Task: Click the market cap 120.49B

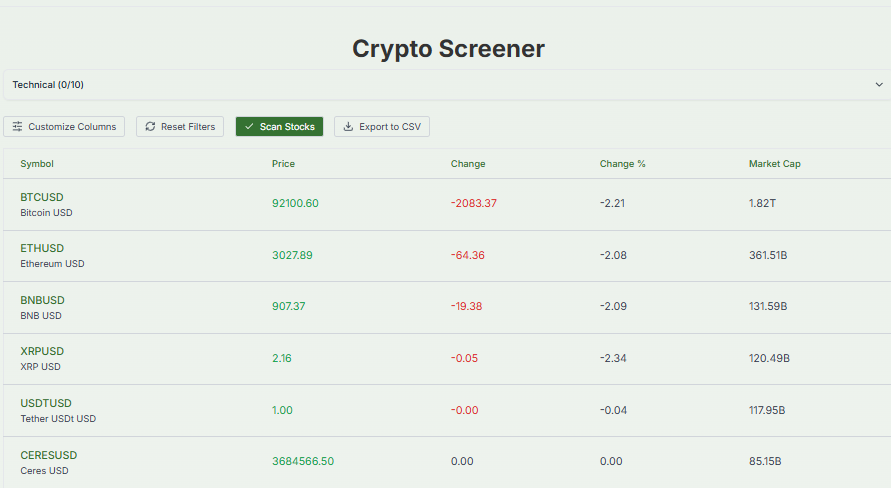Action: pos(769,358)
